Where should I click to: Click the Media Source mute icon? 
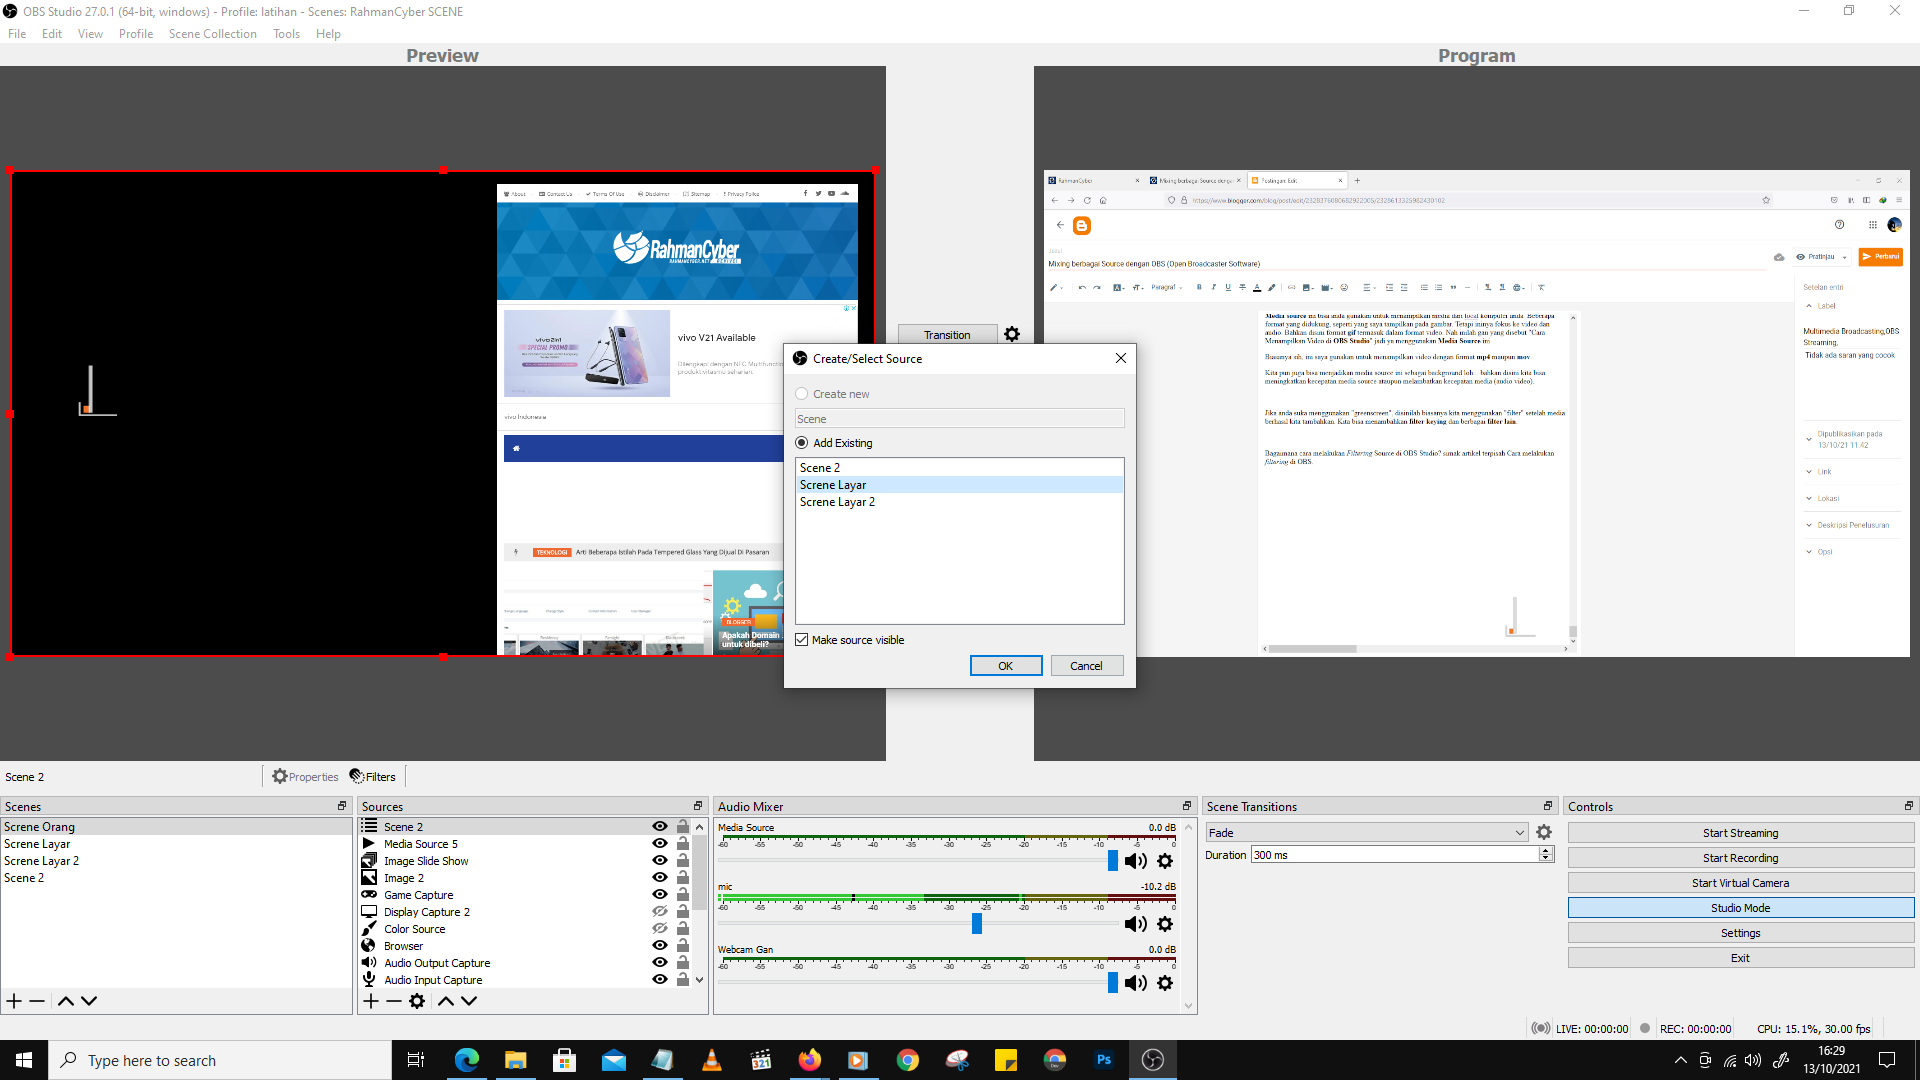click(x=1134, y=861)
